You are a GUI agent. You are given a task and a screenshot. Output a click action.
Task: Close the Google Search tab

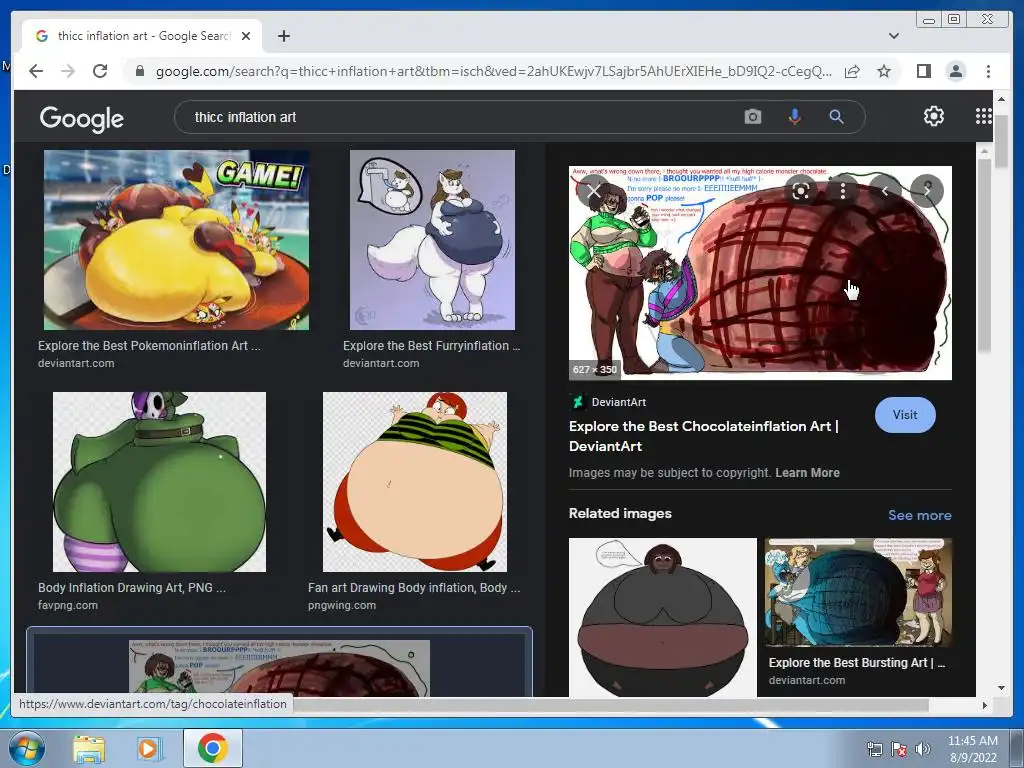[246, 36]
